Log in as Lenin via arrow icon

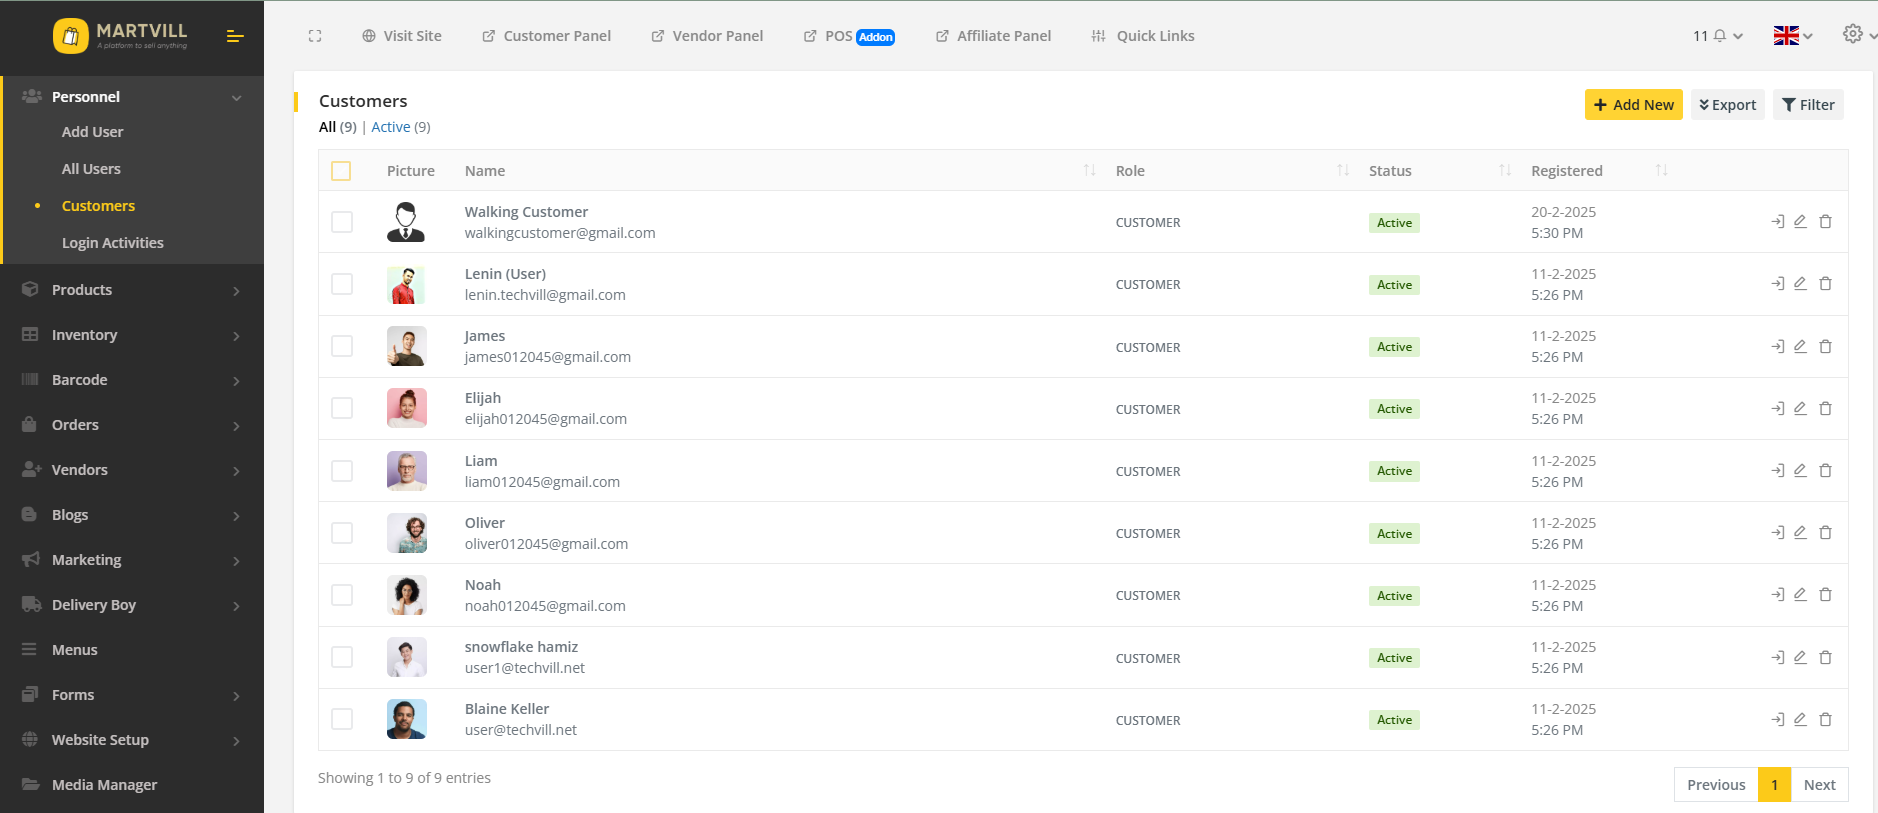tap(1777, 284)
